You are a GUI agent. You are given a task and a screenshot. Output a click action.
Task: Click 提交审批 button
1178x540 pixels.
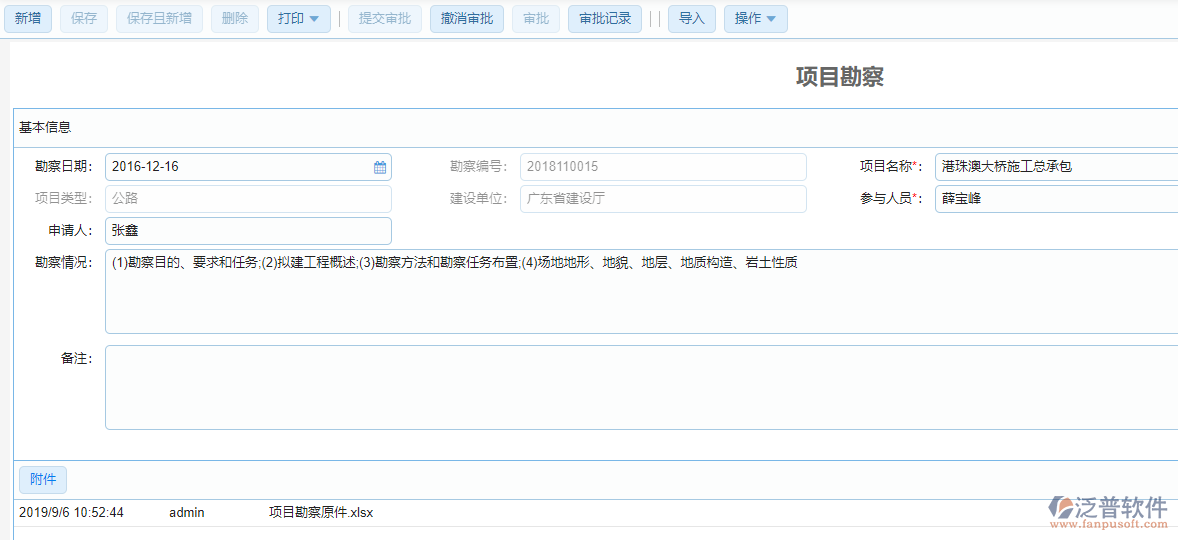pyautogui.click(x=385, y=19)
